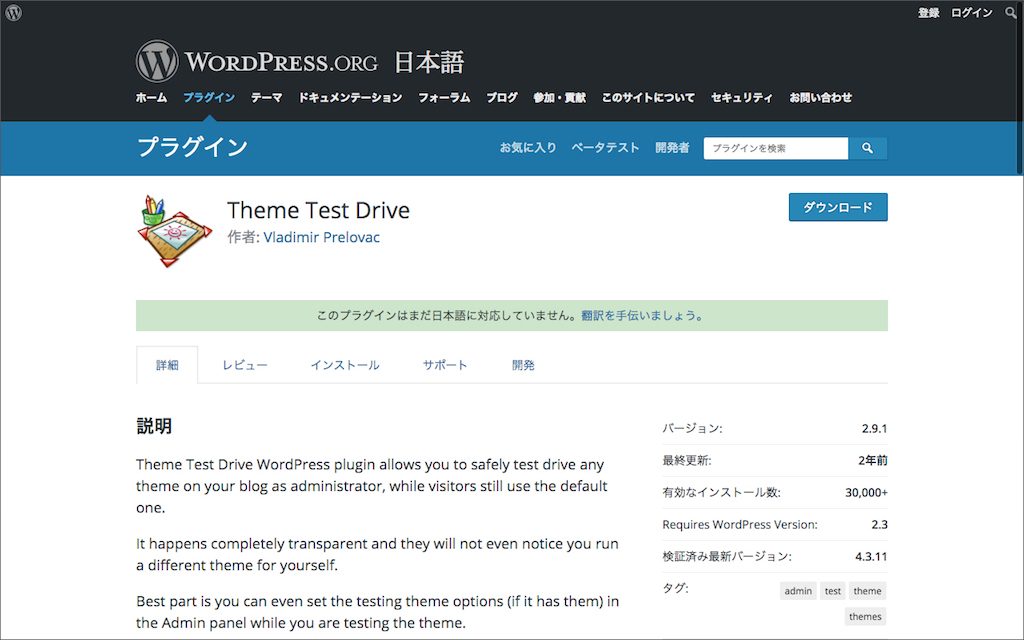The image size is (1024, 640).
Task: Click the ベータテスト link
Action: click(x=605, y=148)
